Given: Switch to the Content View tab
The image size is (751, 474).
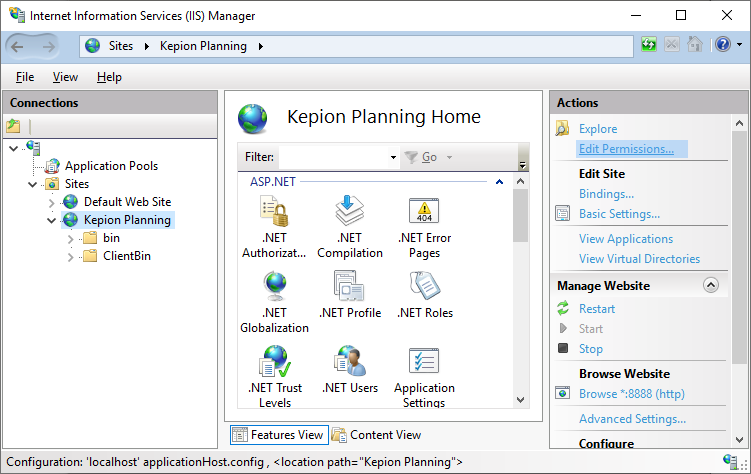Looking at the screenshot, I should point(376,435).
